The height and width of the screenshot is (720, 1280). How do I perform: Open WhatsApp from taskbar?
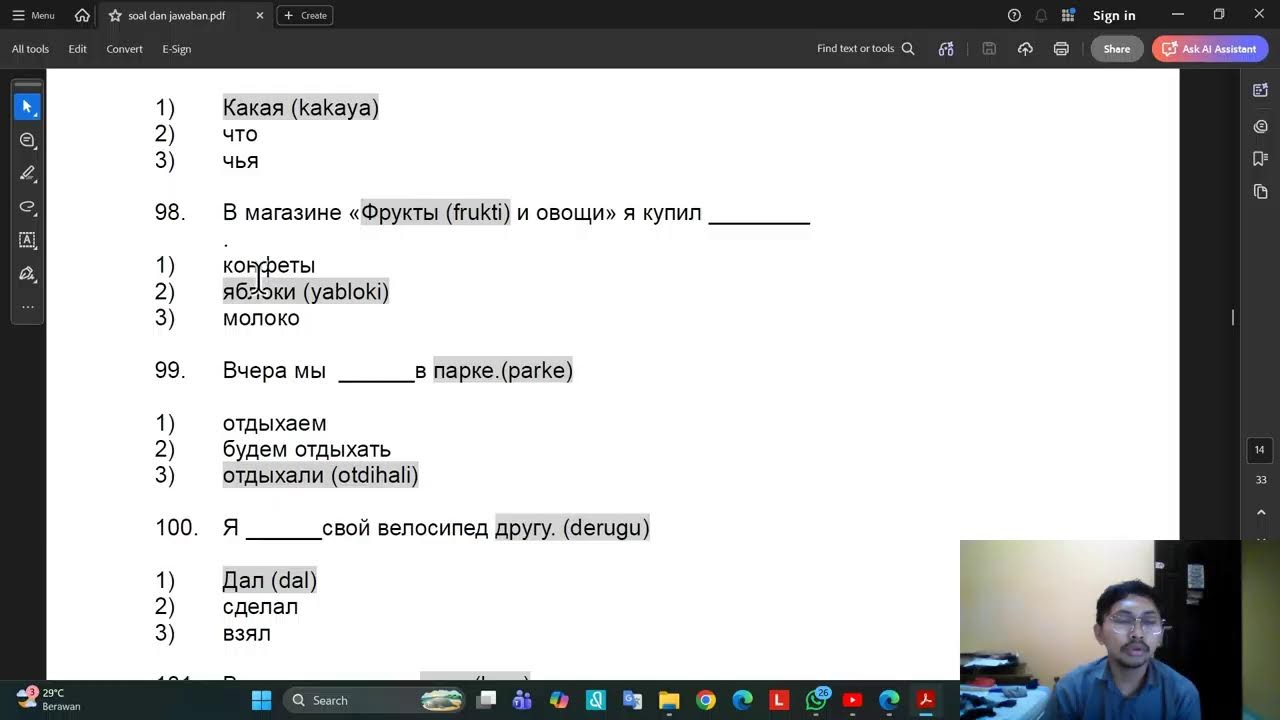pyautogui.click(x=816, y=700)
